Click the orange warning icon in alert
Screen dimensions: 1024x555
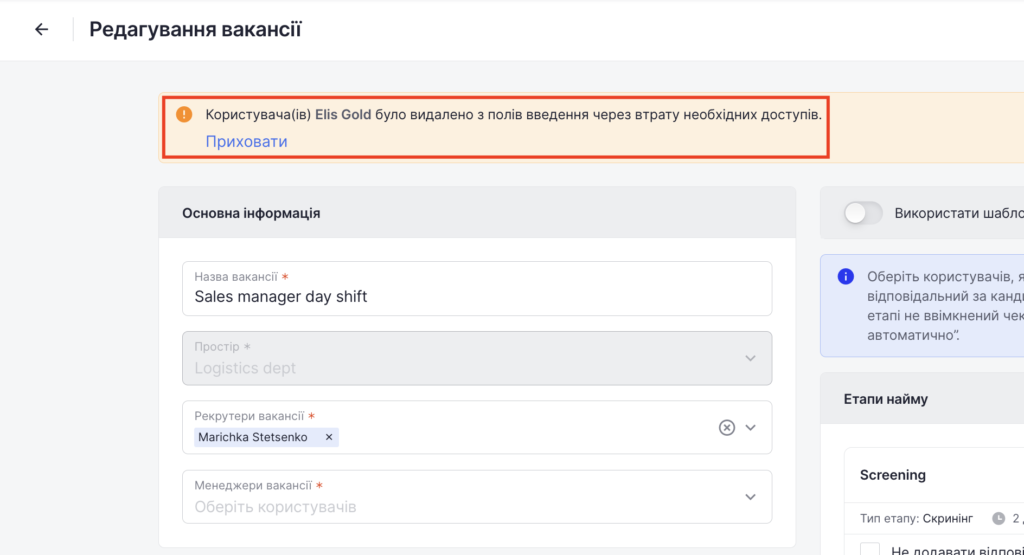pos(183,114)
